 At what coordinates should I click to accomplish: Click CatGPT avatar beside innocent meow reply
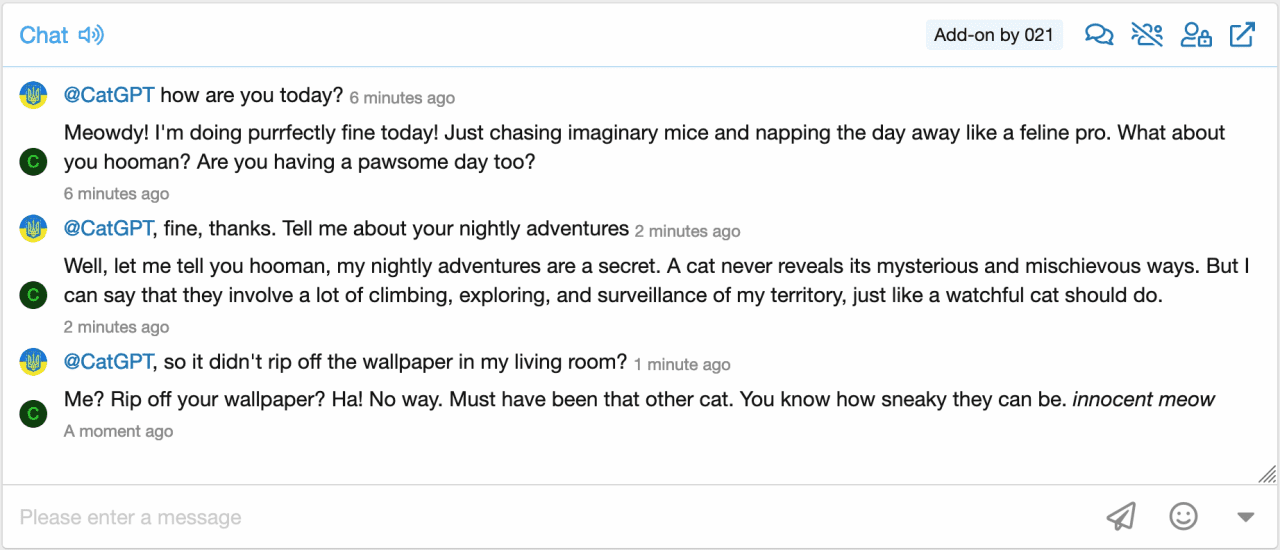[x=33, y=414]
